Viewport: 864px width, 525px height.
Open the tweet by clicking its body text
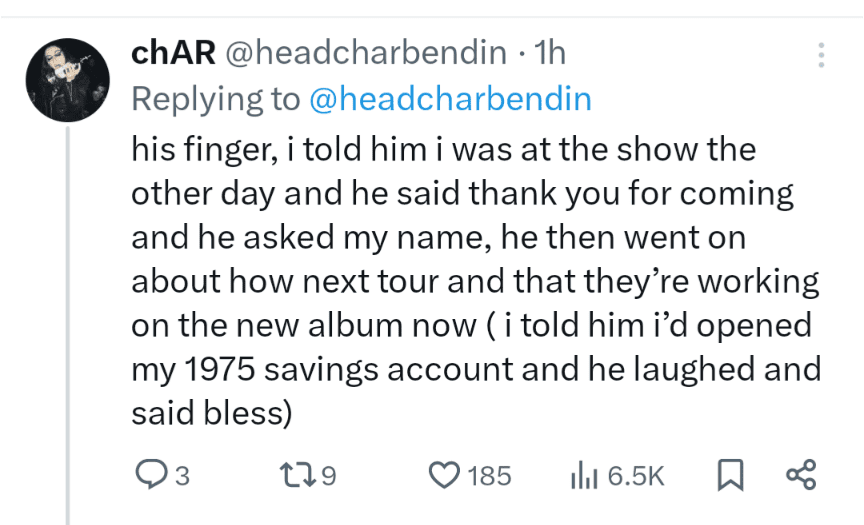(476, 281)
